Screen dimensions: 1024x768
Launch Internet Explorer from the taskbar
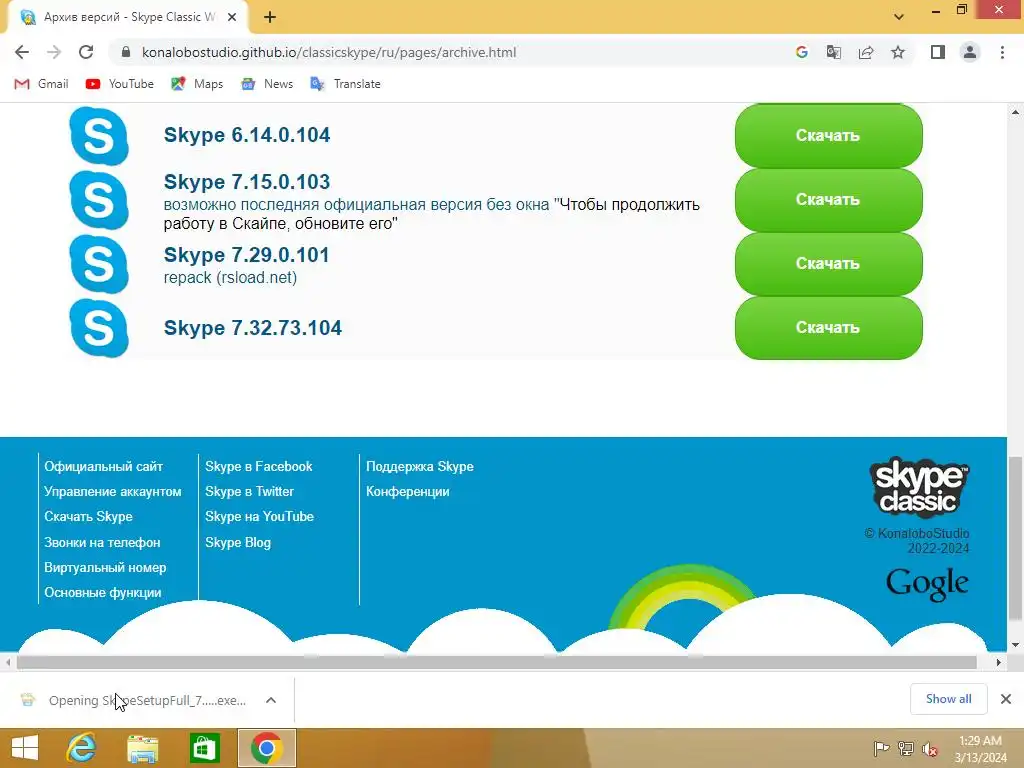82,748
